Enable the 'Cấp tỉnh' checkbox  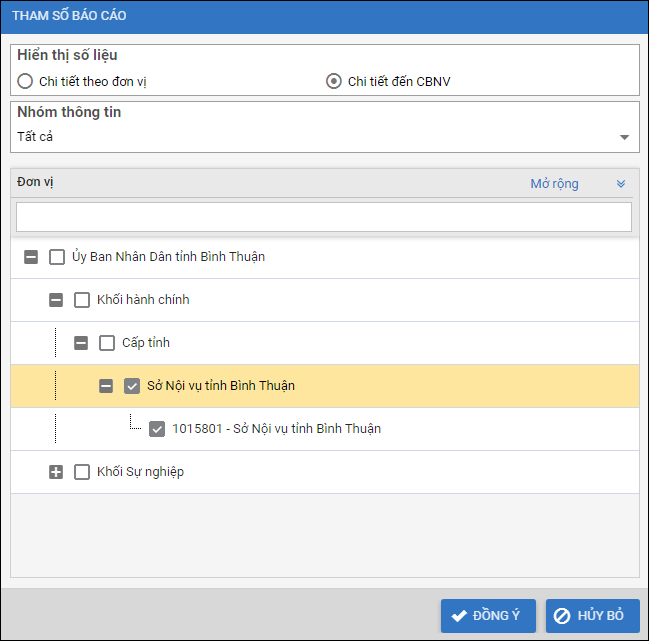pyautogui.click(x=107, y=343)
